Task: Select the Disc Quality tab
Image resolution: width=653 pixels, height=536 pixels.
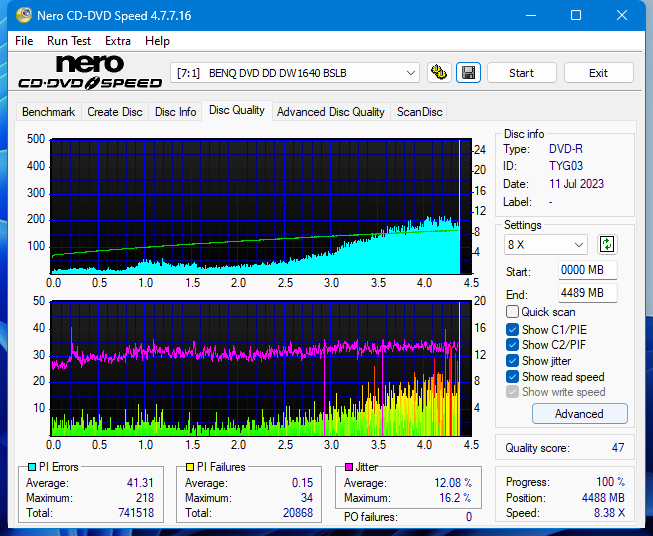Action: [x=237, y=110]
